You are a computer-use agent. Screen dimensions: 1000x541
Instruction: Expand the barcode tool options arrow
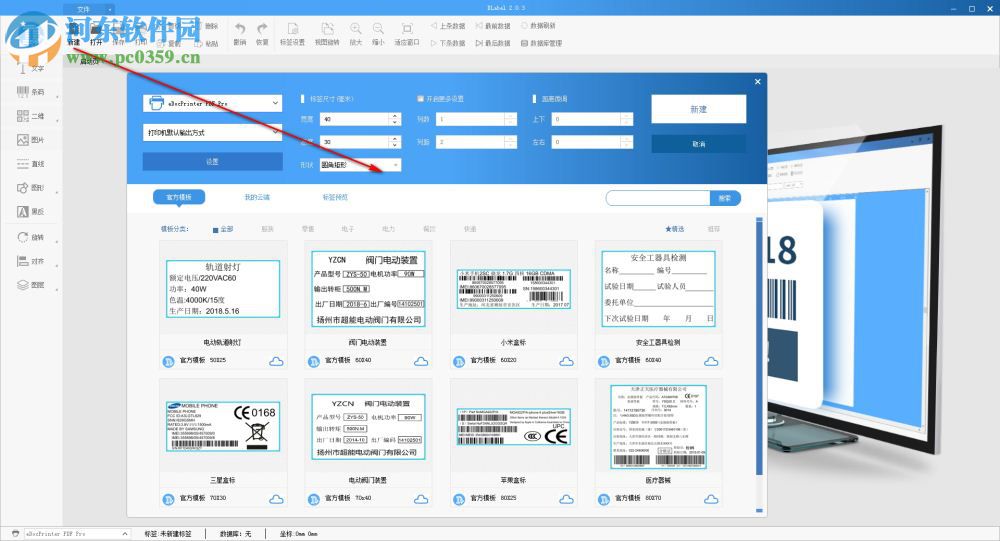57,96
